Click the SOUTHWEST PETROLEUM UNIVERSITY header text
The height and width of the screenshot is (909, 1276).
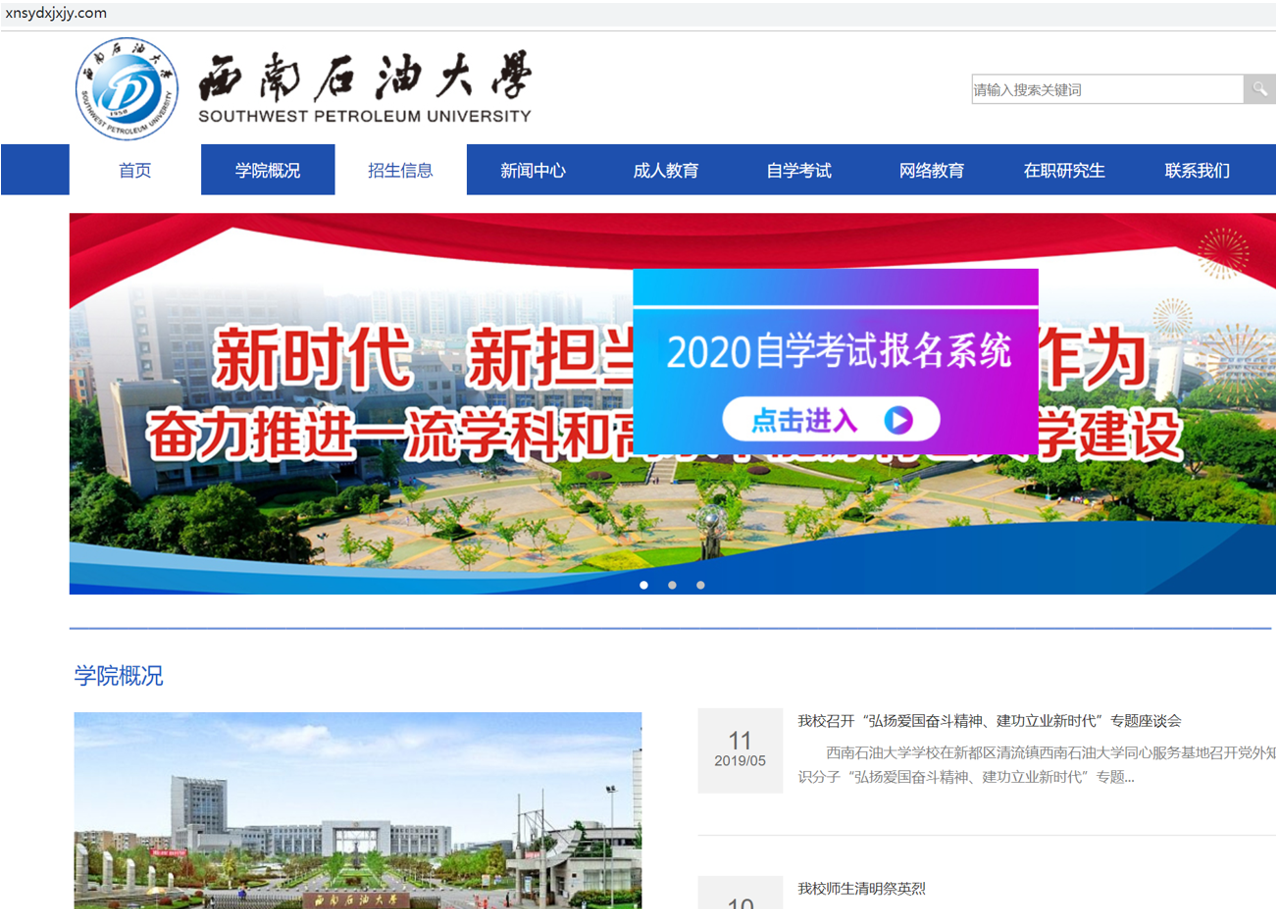(x=365, y=116)
